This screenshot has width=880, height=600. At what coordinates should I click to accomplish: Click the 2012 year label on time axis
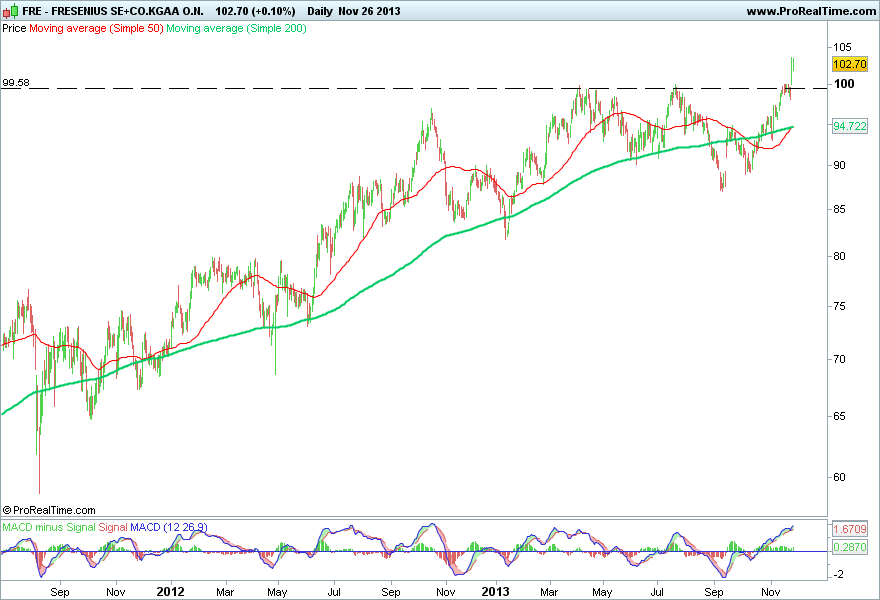170,592
